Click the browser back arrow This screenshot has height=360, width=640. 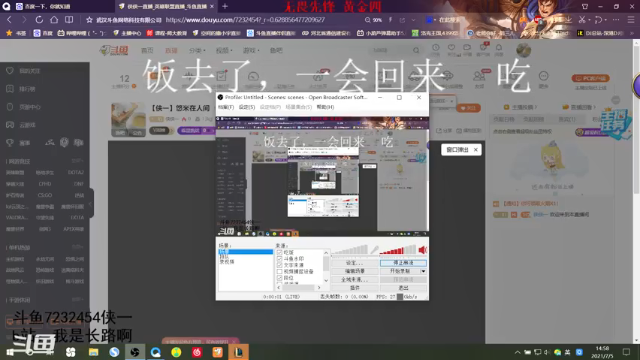pyautogui.click(x=9, y=20)
